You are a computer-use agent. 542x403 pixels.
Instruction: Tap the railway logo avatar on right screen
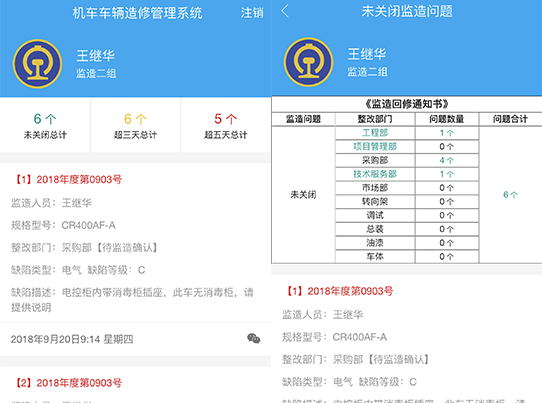308,62
